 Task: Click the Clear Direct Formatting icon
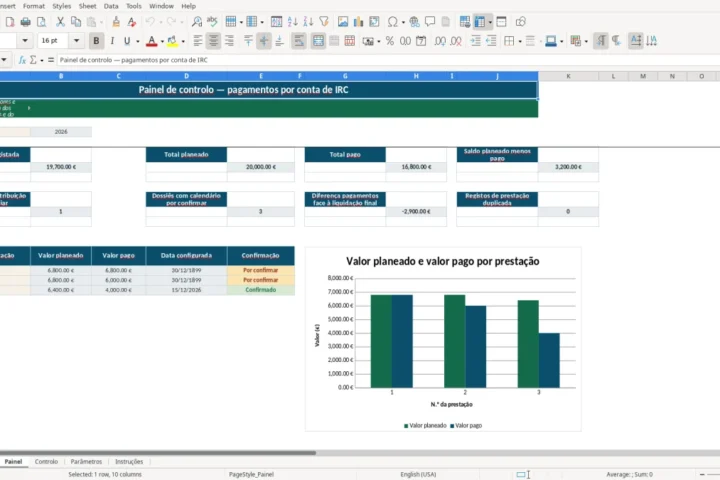[x=131, y=22]
